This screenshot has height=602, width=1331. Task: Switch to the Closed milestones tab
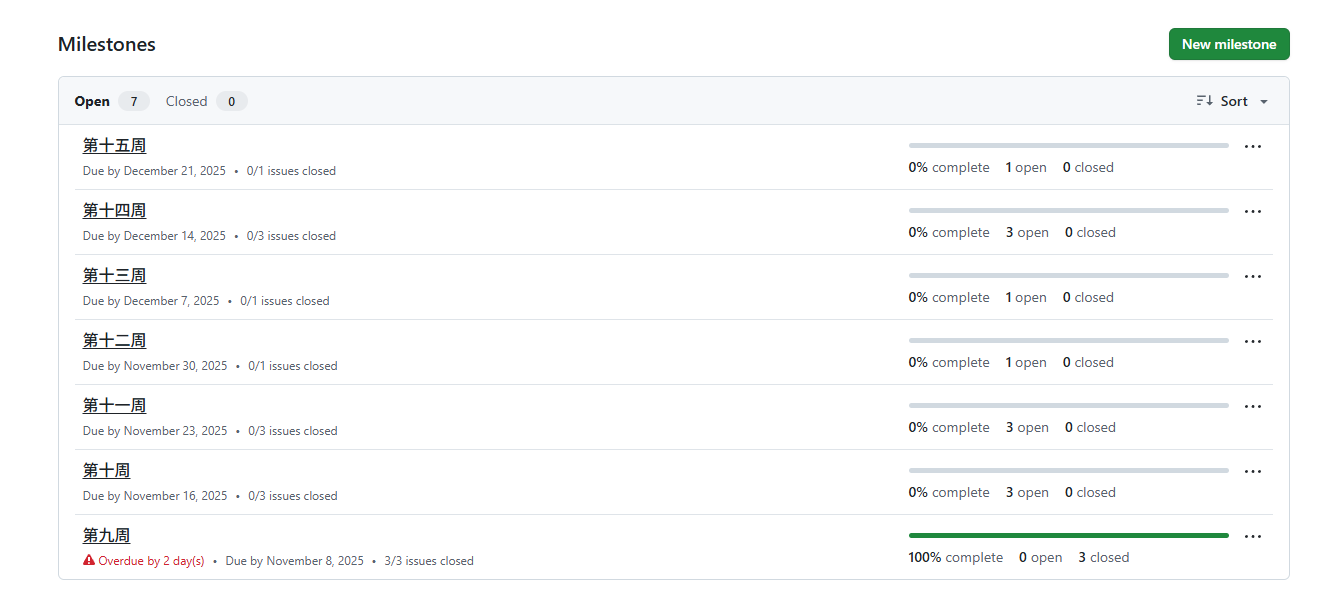[x=187, y=101]
